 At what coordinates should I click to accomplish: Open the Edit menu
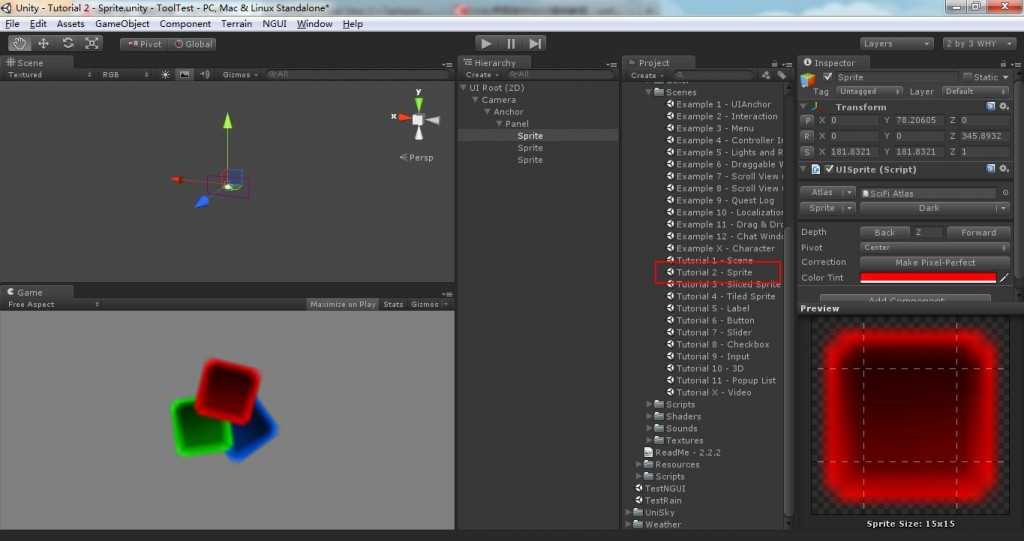click(x=38, y=24)
